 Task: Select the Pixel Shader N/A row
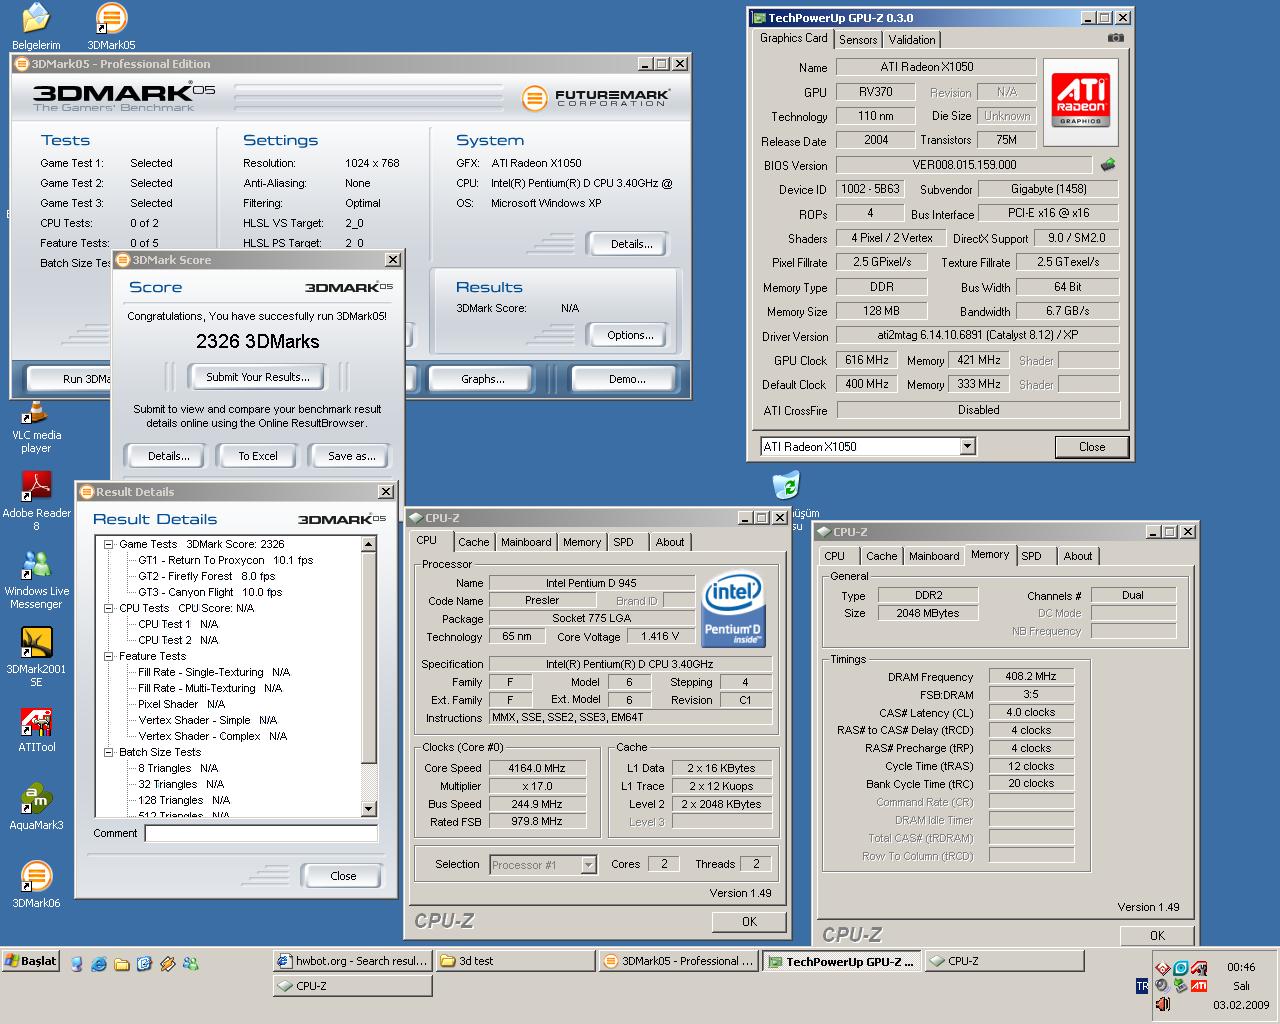coord(182,704)
